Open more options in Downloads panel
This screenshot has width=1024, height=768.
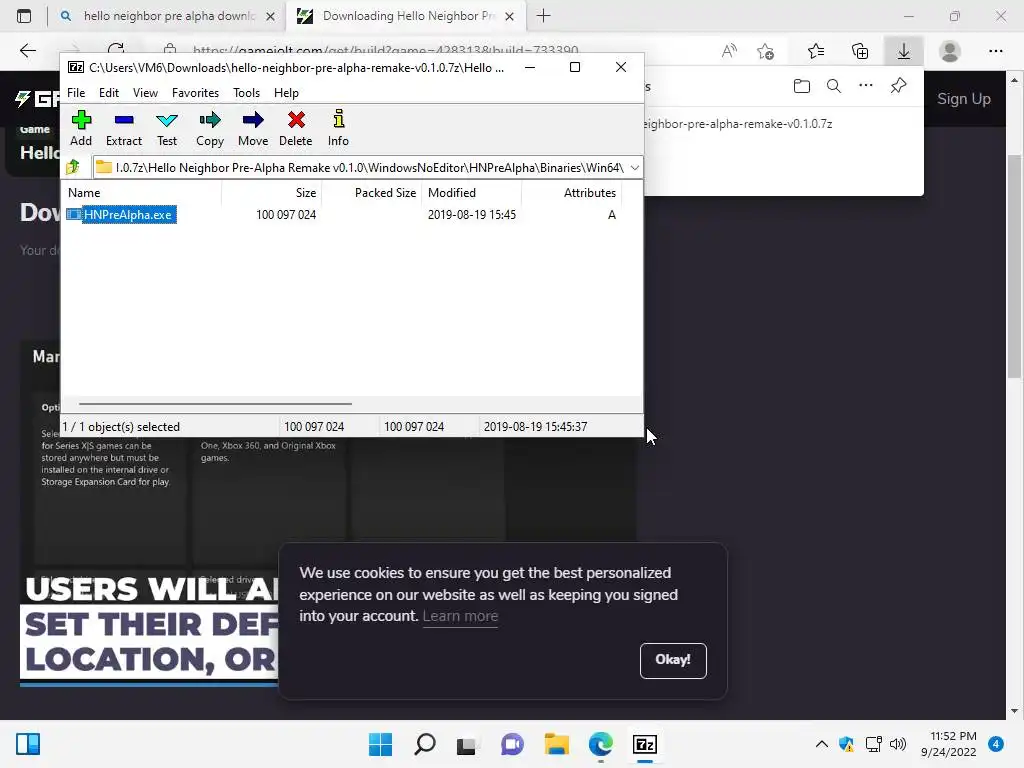[866, 86]
